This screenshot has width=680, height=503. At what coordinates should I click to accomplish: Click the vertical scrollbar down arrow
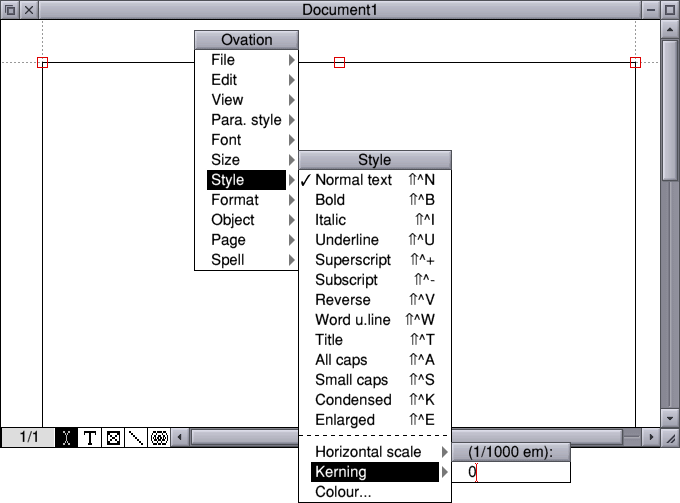pos(670,418)
